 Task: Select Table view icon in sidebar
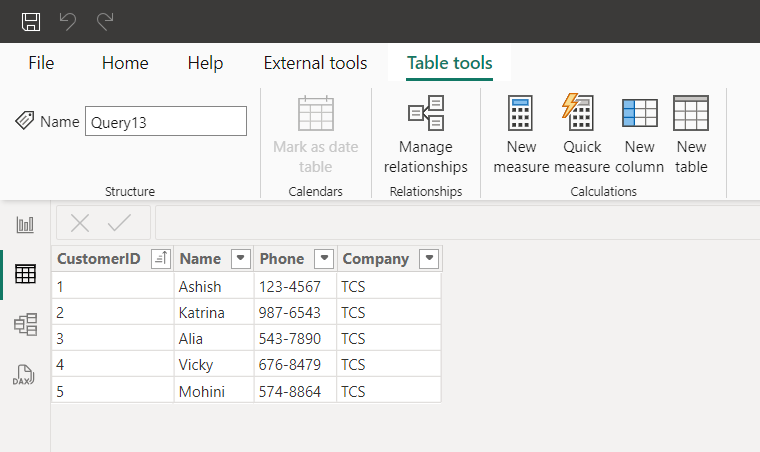pos(25,274)
